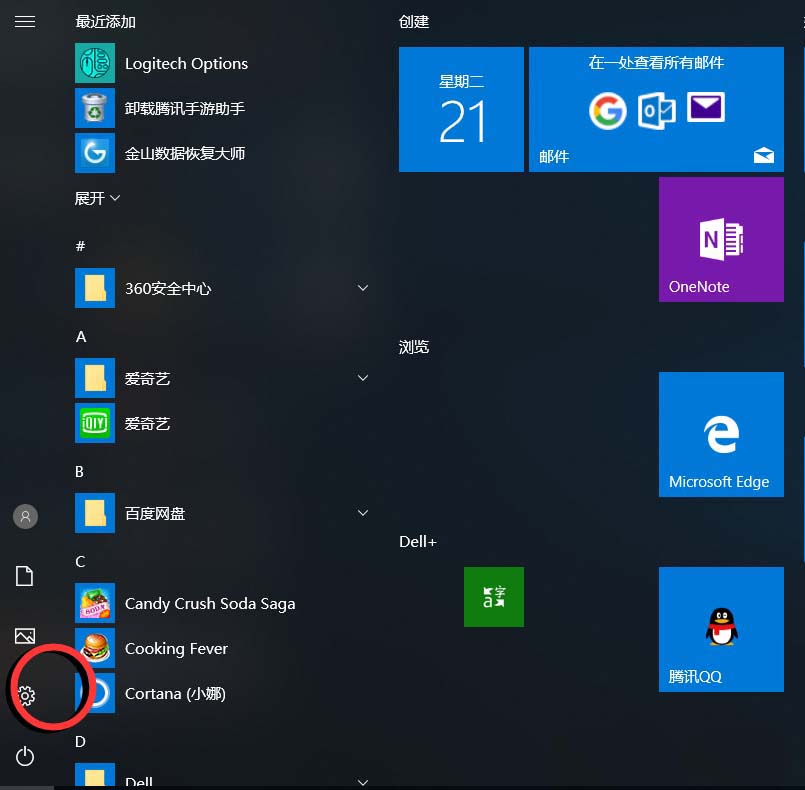Open OneNote from the purple tile
This screenshot has height=790, width=805.
click(x=720, y=239)
